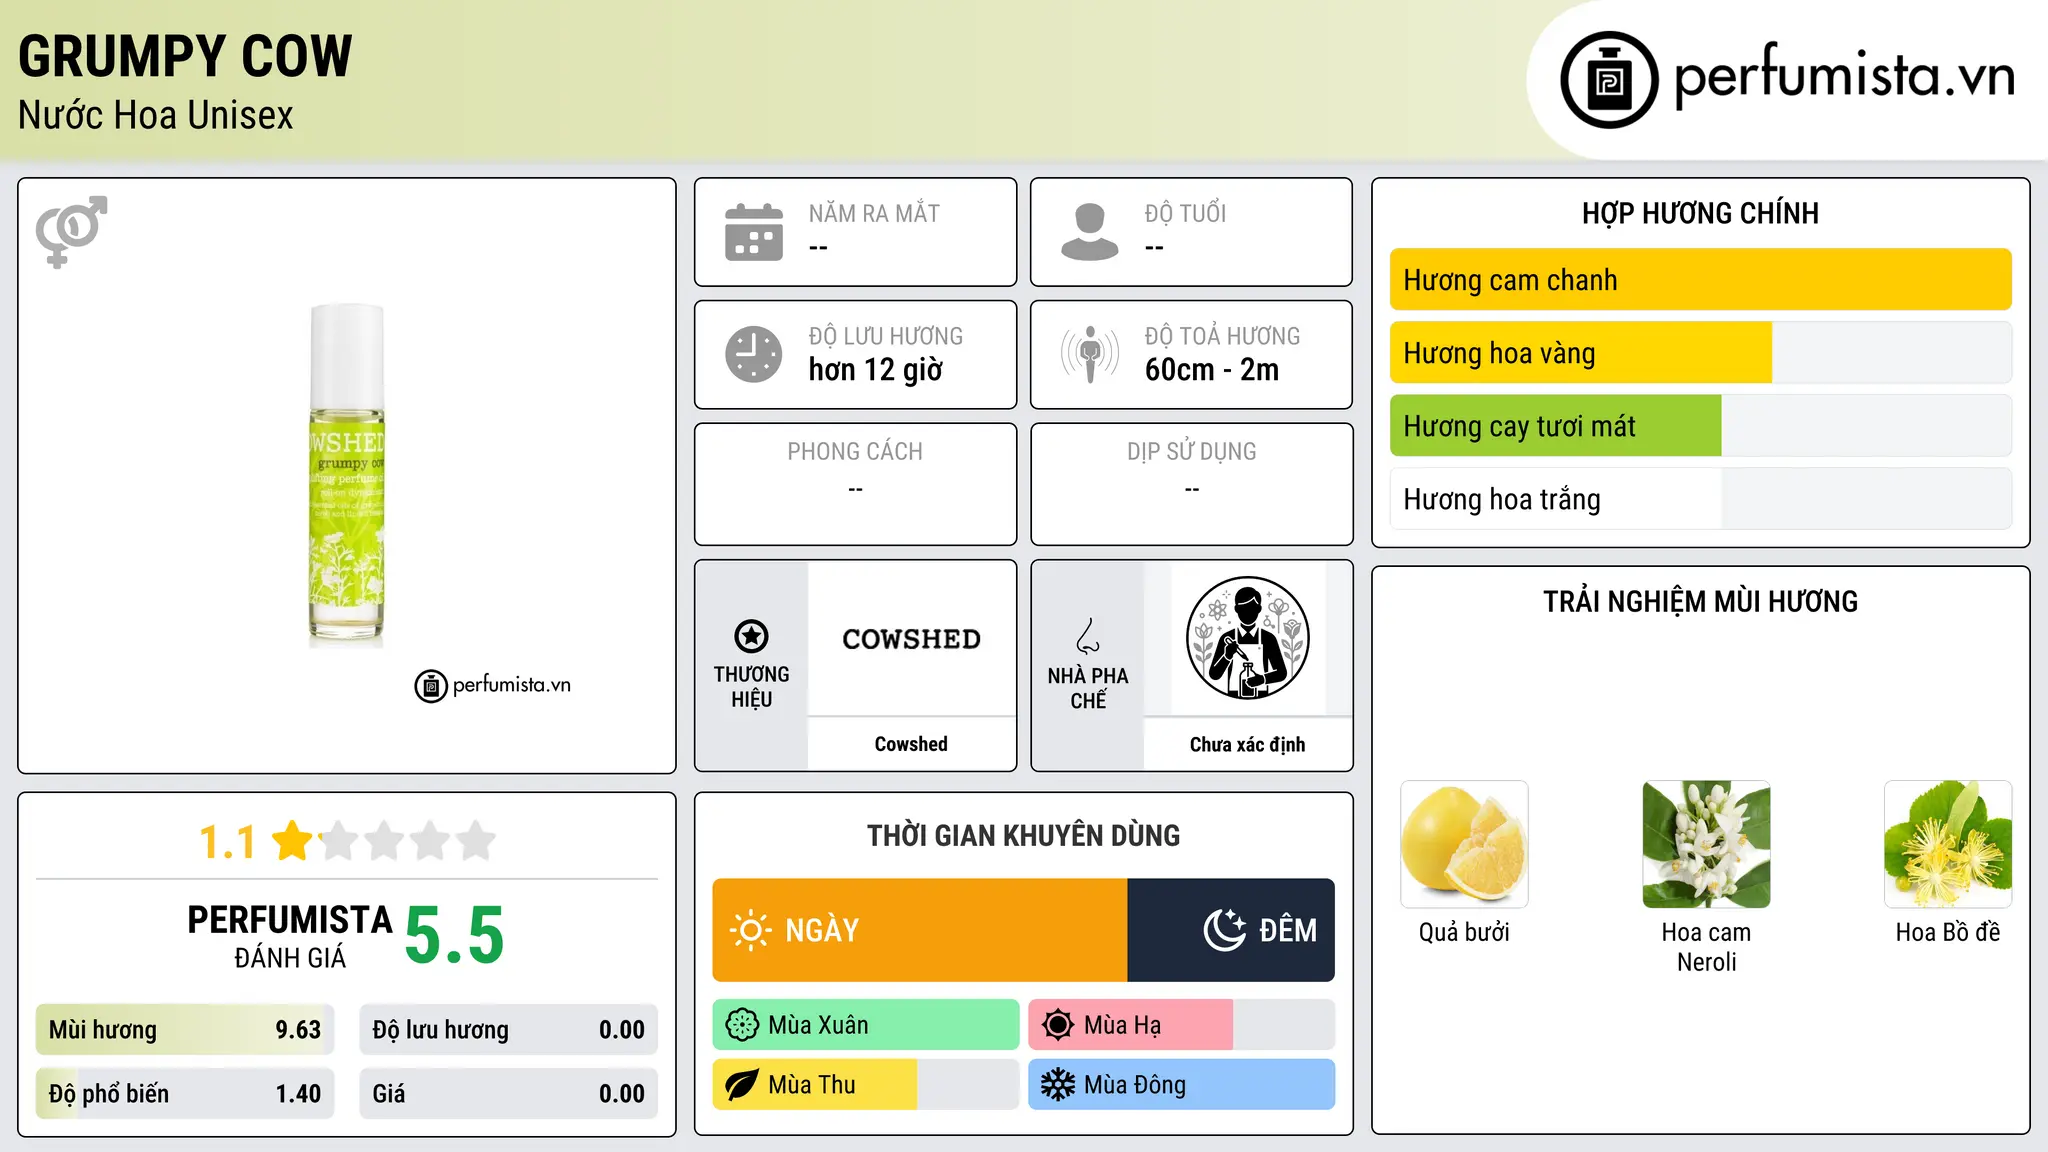Click the NHÀ PHA CHẾ label
Screen dimensions: 2048x1152
(x=1088, y=688)
